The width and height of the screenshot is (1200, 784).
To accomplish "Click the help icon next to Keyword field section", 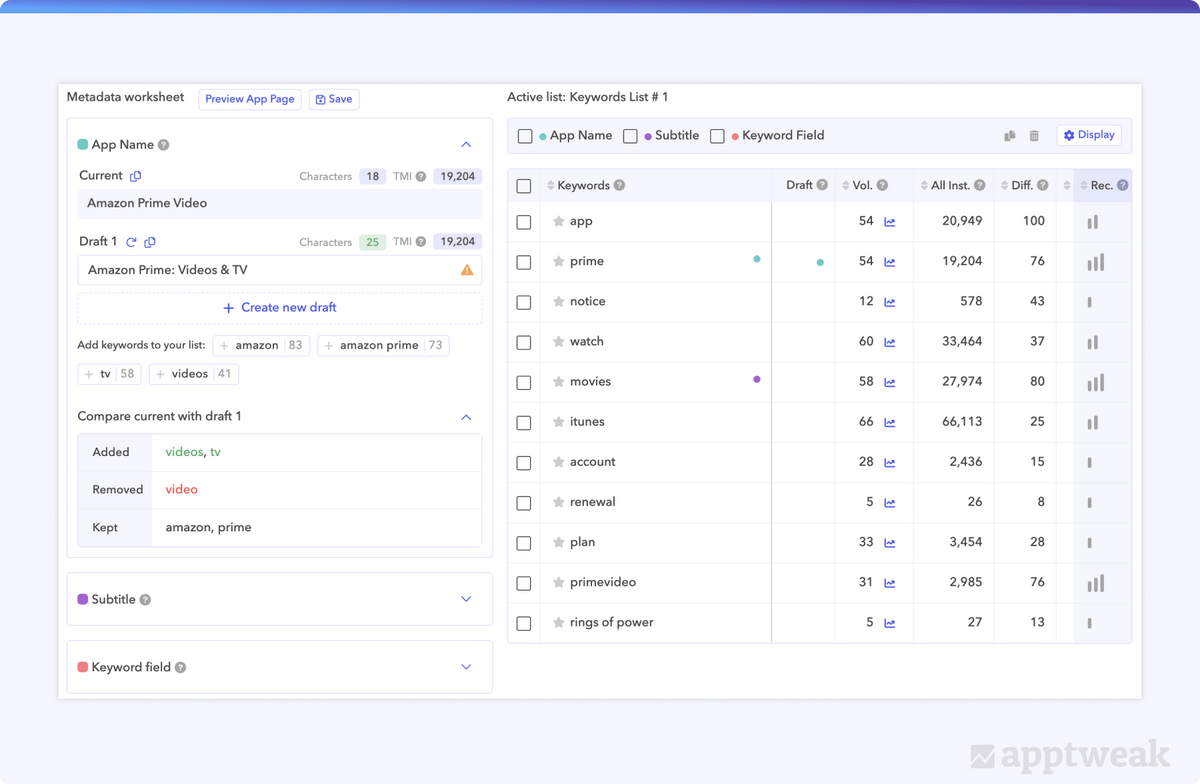I will pyautogui.click(x=181, y=667).
